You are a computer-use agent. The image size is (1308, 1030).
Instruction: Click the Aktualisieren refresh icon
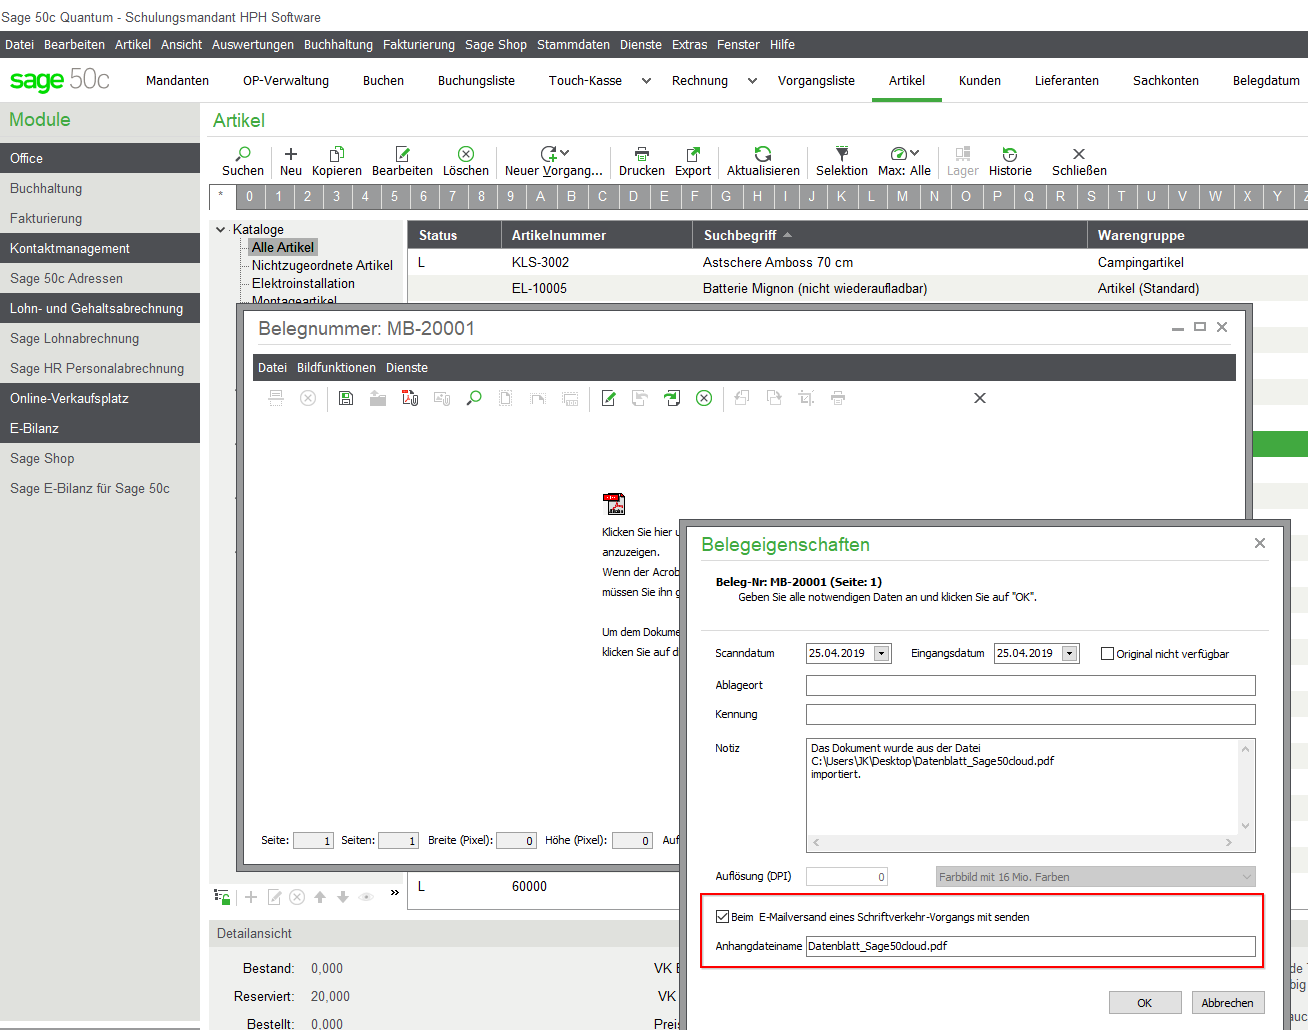click(x=763, y=154)
